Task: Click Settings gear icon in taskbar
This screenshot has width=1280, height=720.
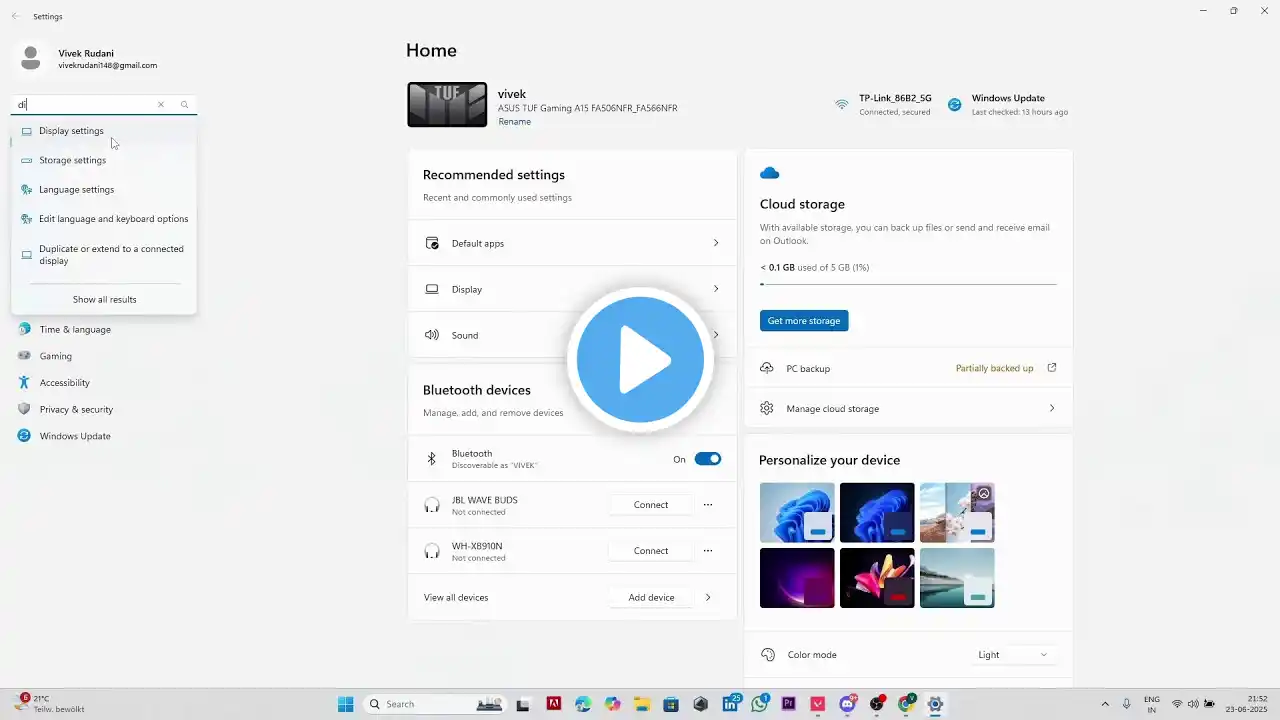Action: [x=935, y=704]
